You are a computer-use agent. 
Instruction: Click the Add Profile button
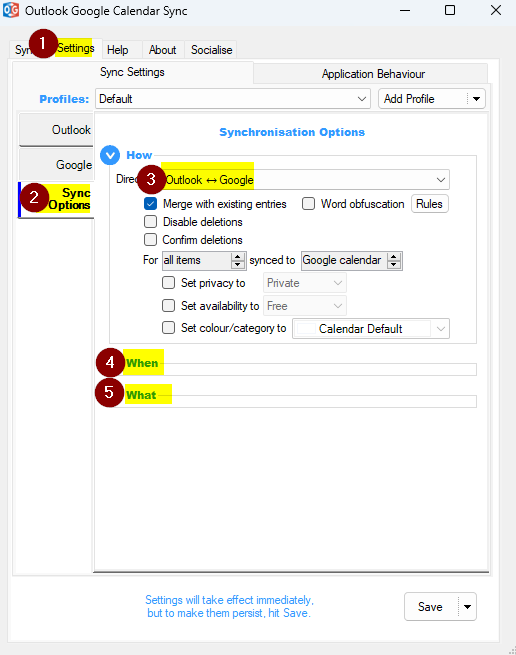(x=423, y=99)
